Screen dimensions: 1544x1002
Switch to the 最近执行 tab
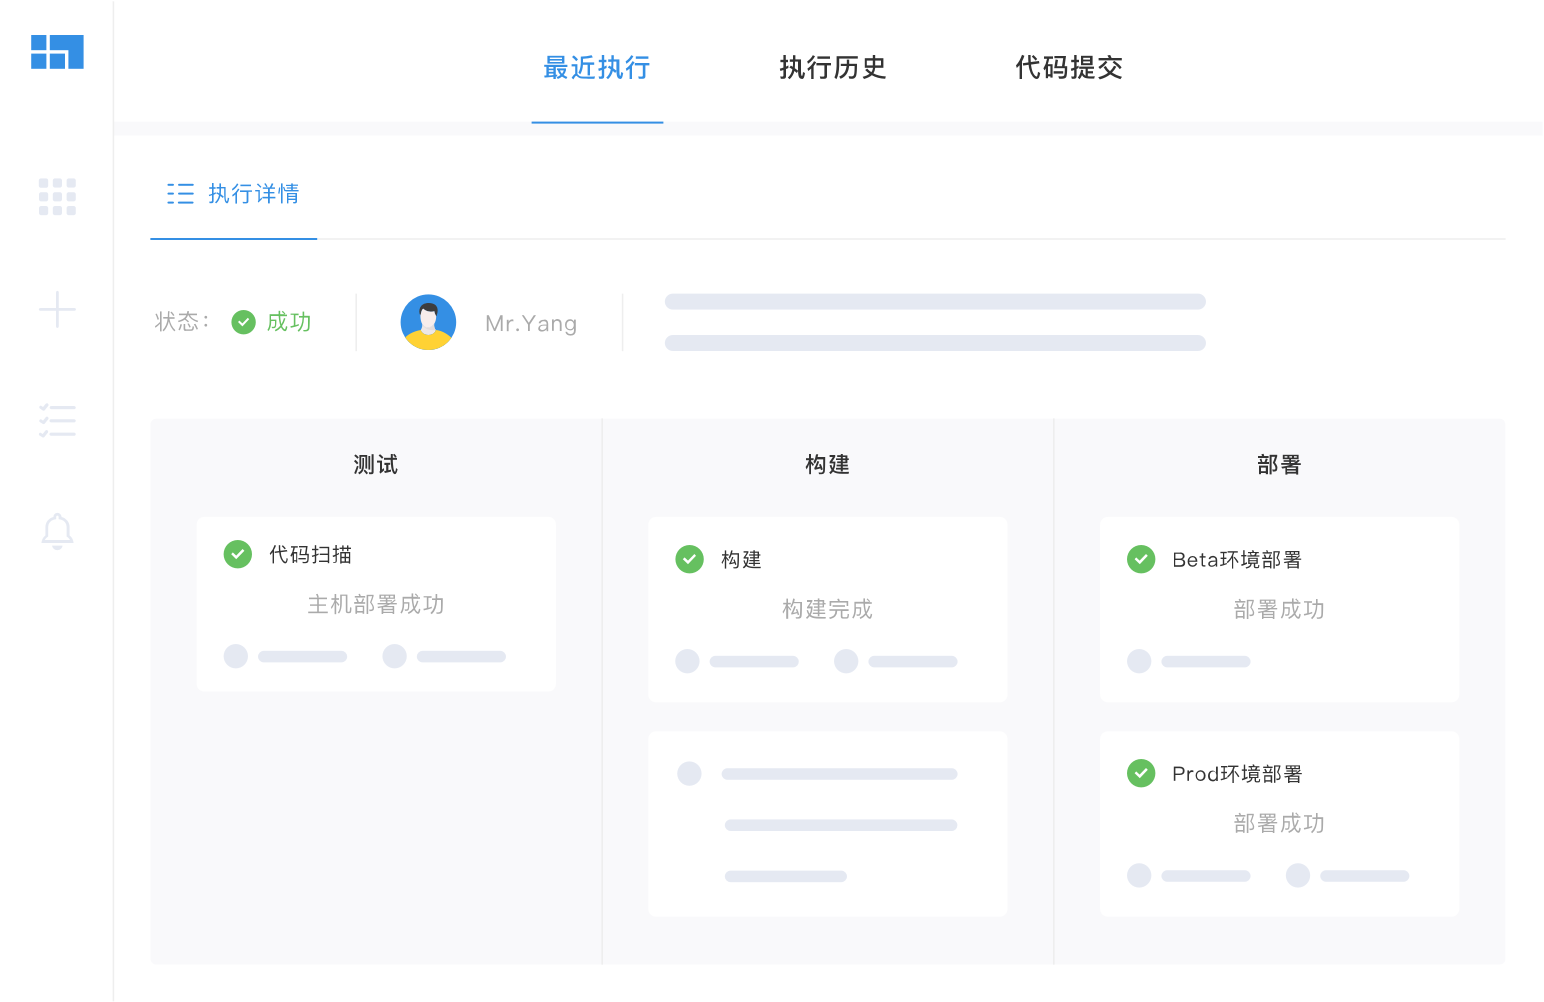tap(597, 68)
